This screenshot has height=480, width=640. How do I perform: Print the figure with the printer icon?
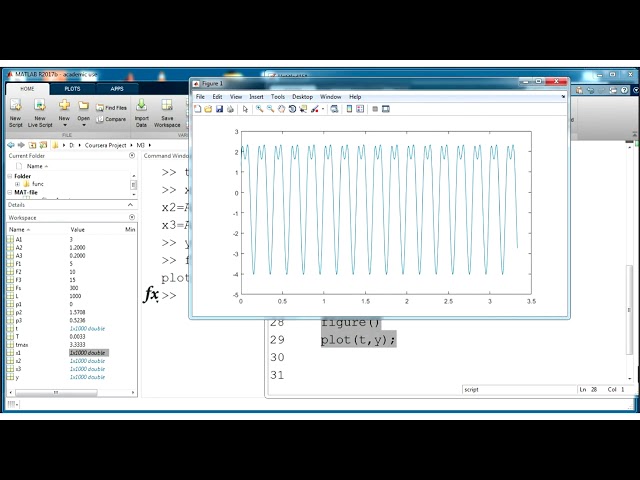[230, 109]
